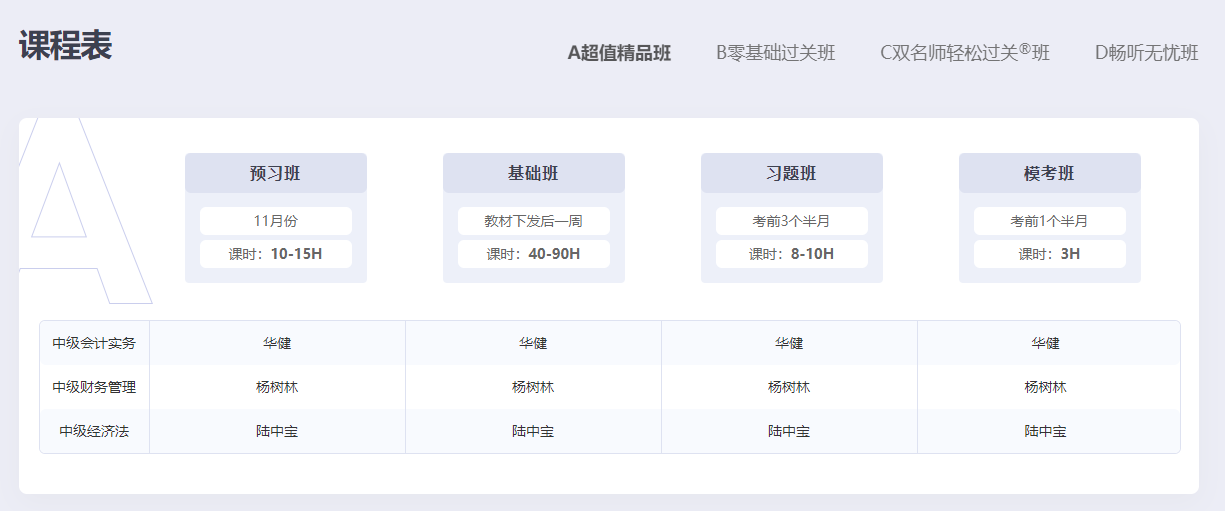The width and height of the screenshot is (1225, 511).
Task: Open the B零基础过关班 tab
Action: pyautogui.click(x=775, y=53)
